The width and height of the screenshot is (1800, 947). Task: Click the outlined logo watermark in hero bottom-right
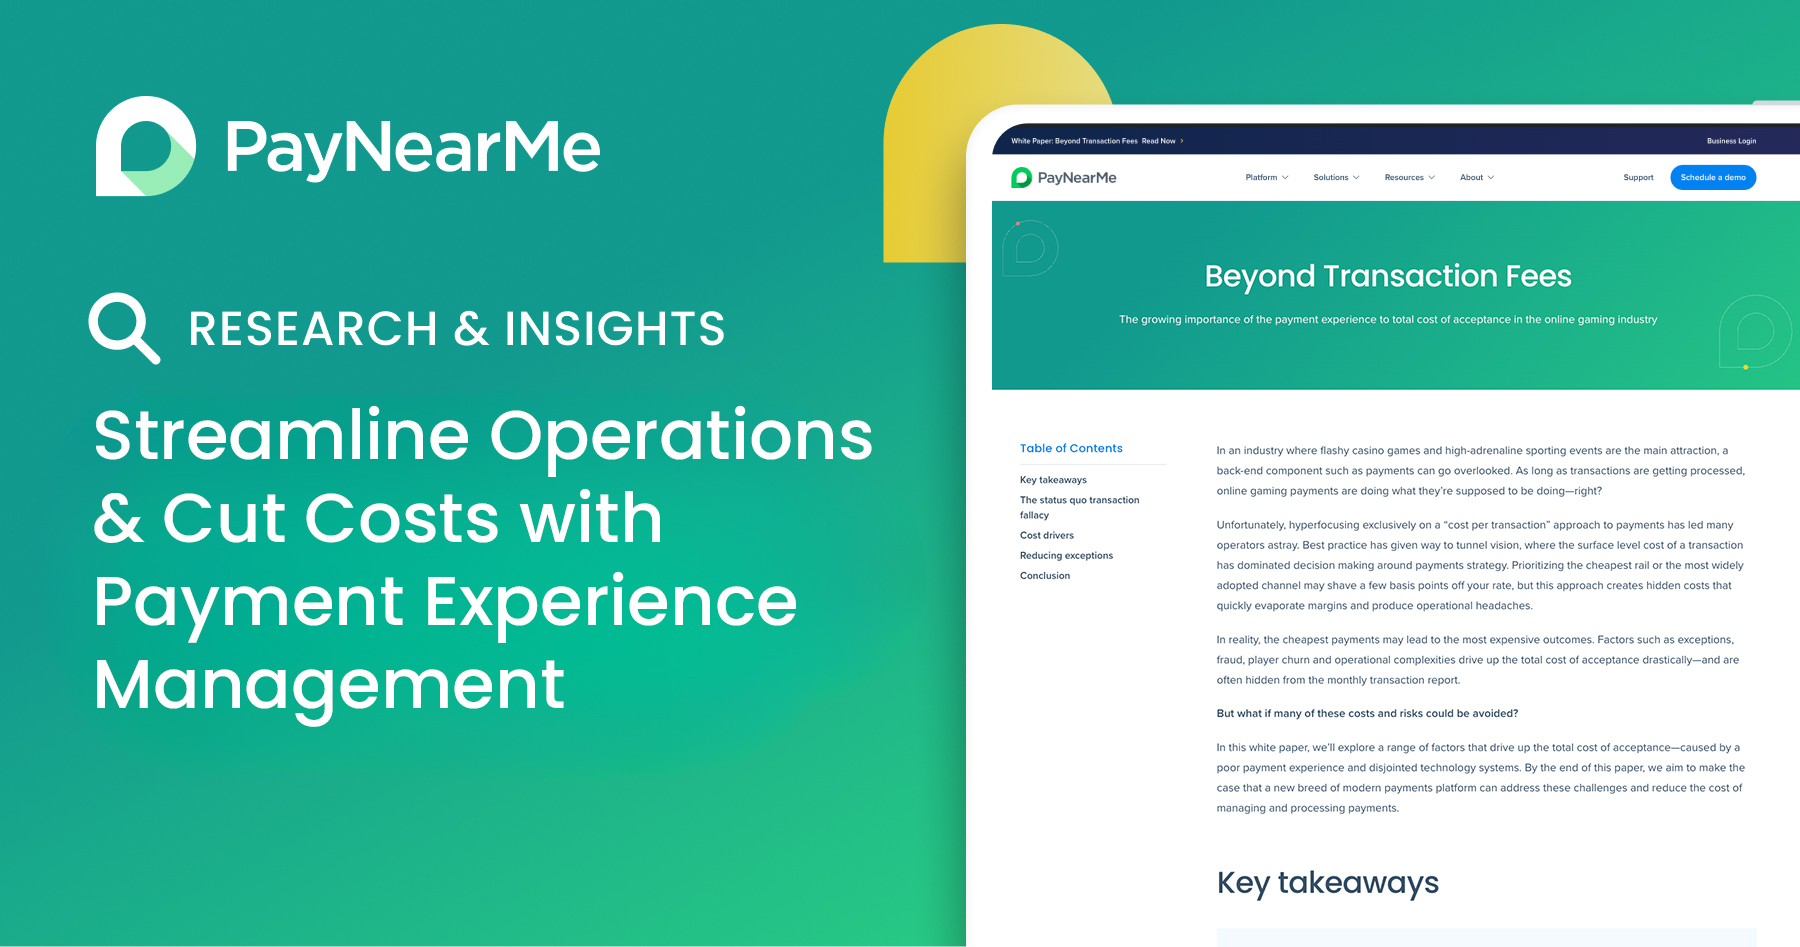tap(1754, 332)
